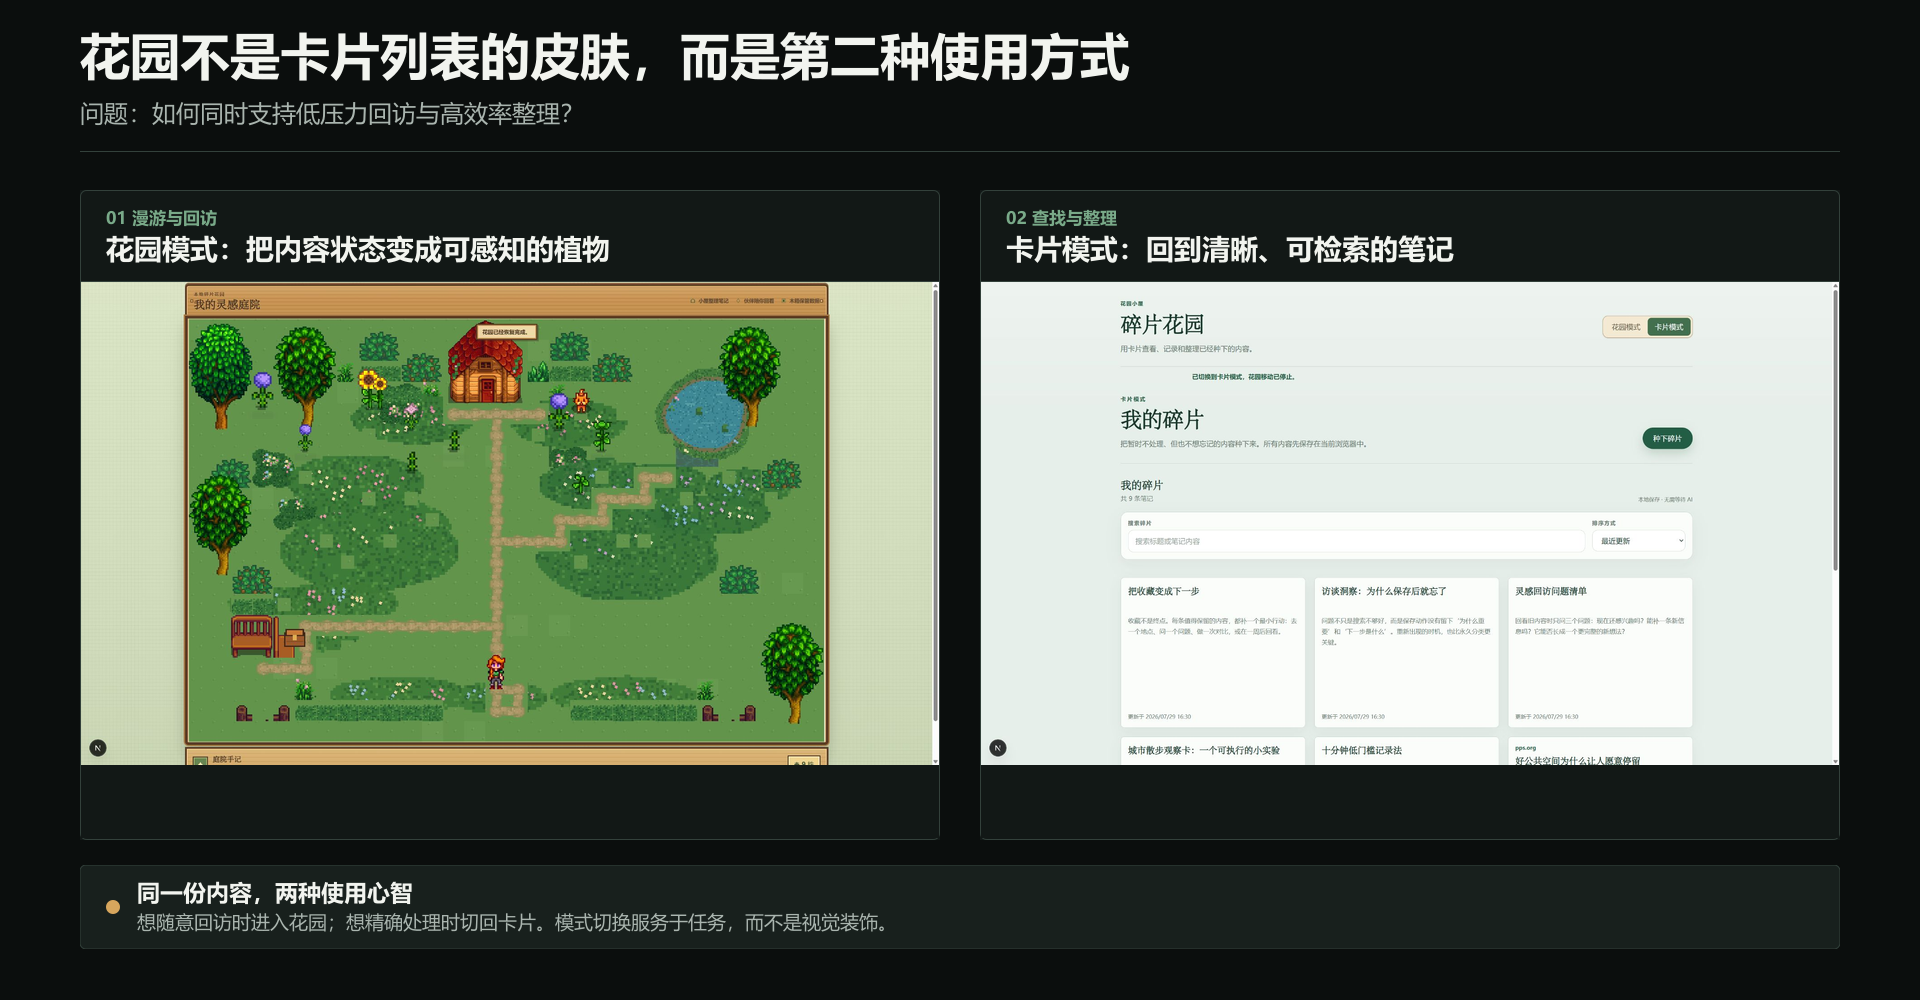Open the 城市散步观察卡 note card
The height and width of the screenshot is (1000, 1920).
click(1212, 752)
